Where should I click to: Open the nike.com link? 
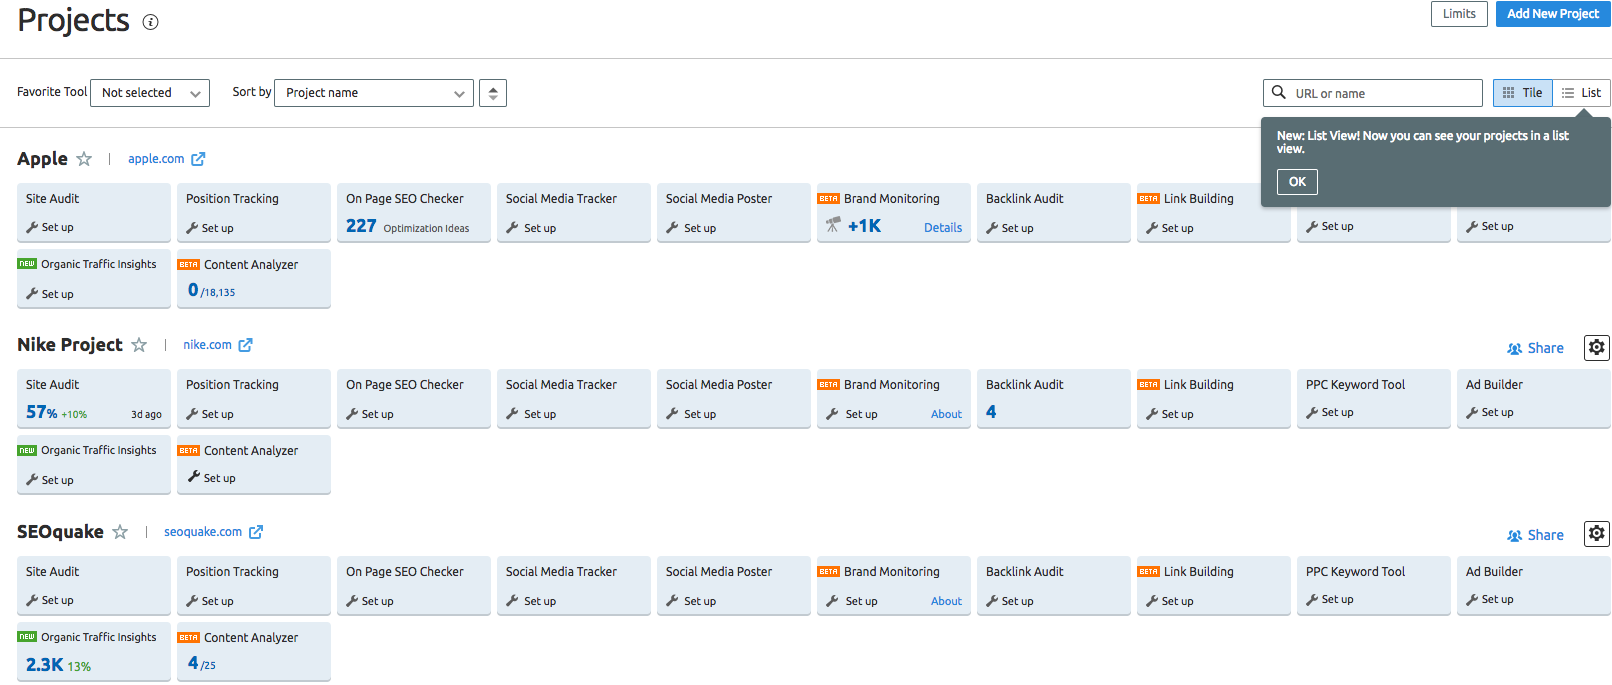[207, 345]
